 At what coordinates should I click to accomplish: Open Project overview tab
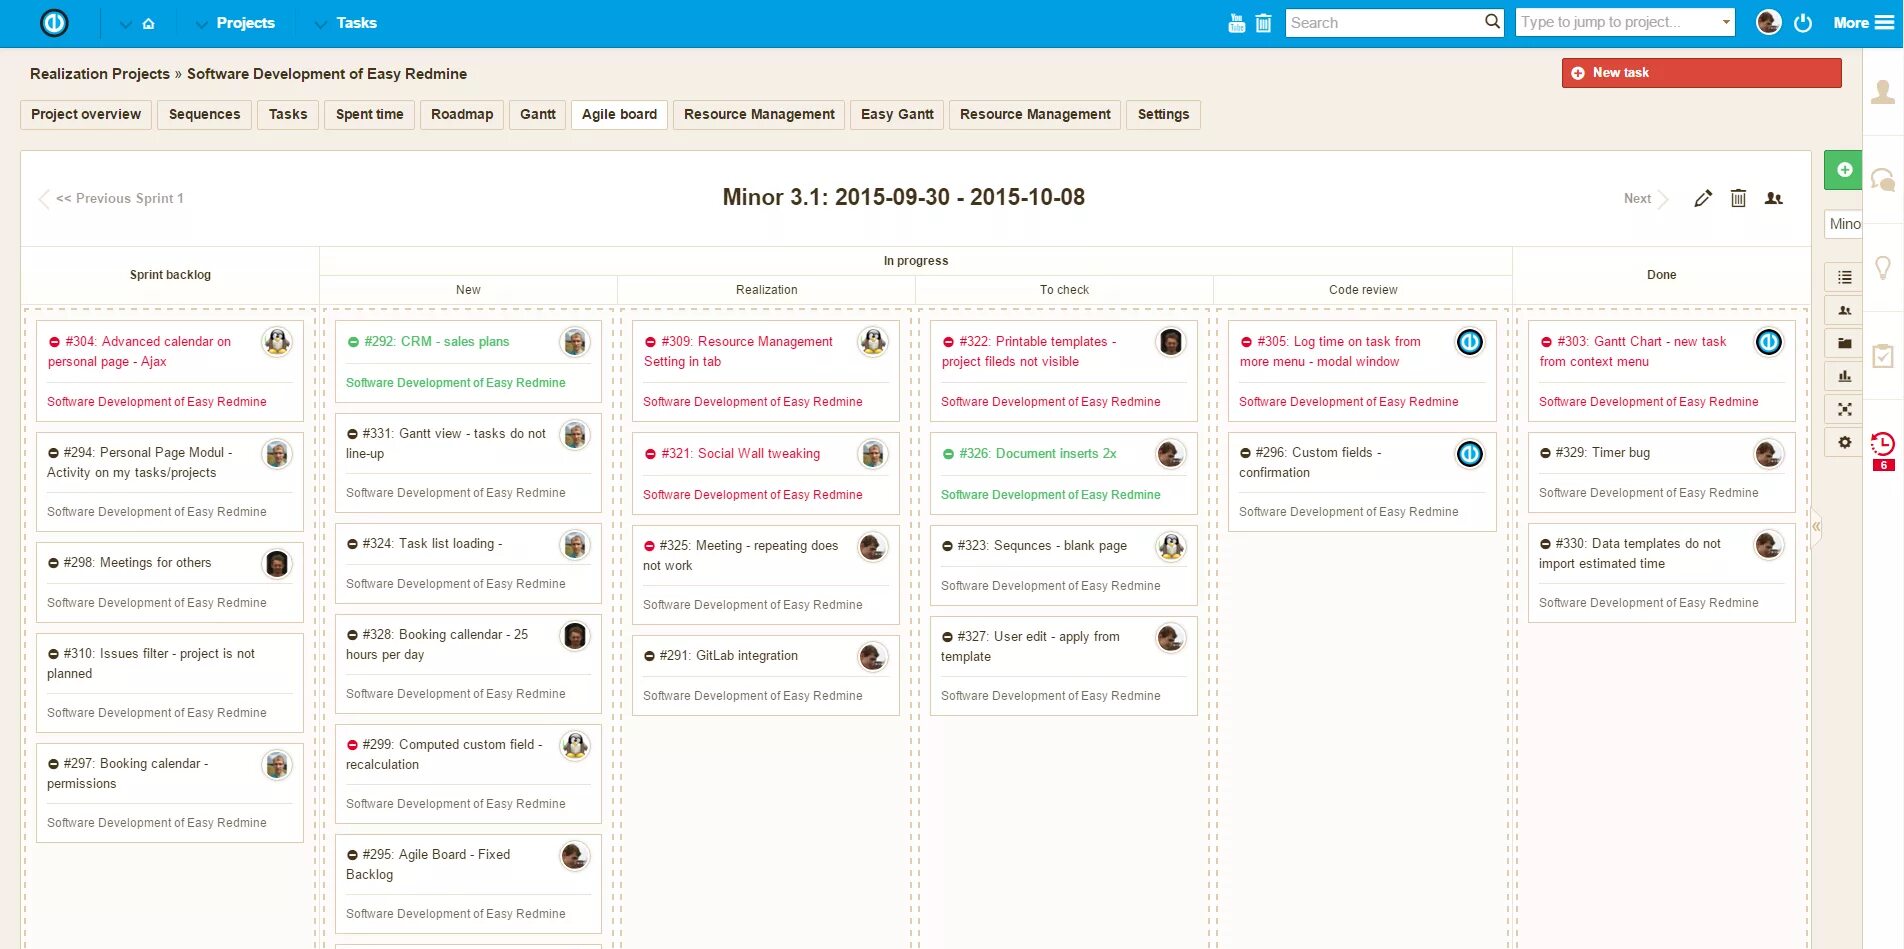[86, 114]
